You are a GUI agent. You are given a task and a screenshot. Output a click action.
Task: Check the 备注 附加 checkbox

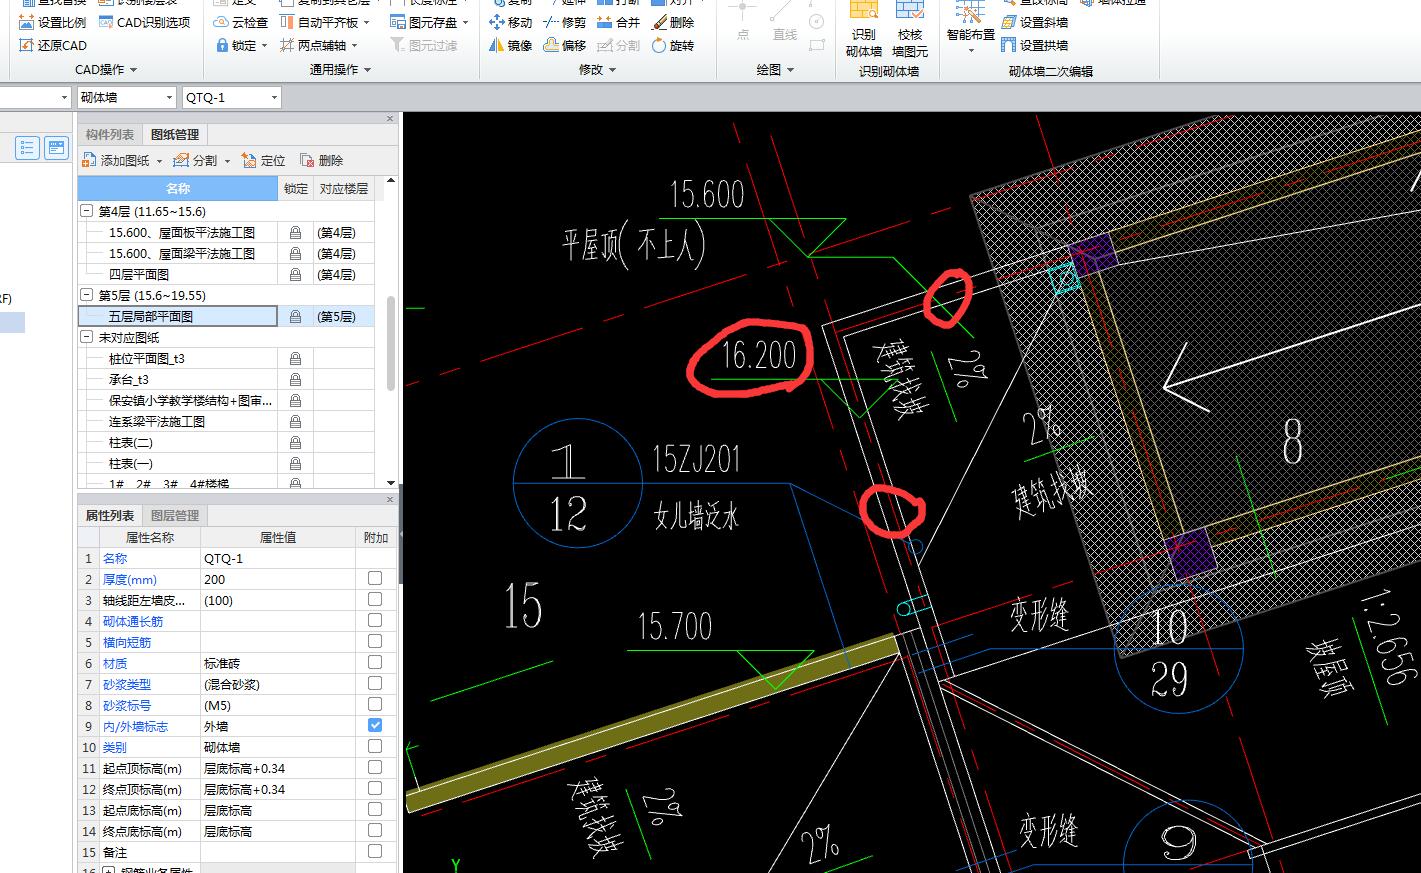point(375,851)
